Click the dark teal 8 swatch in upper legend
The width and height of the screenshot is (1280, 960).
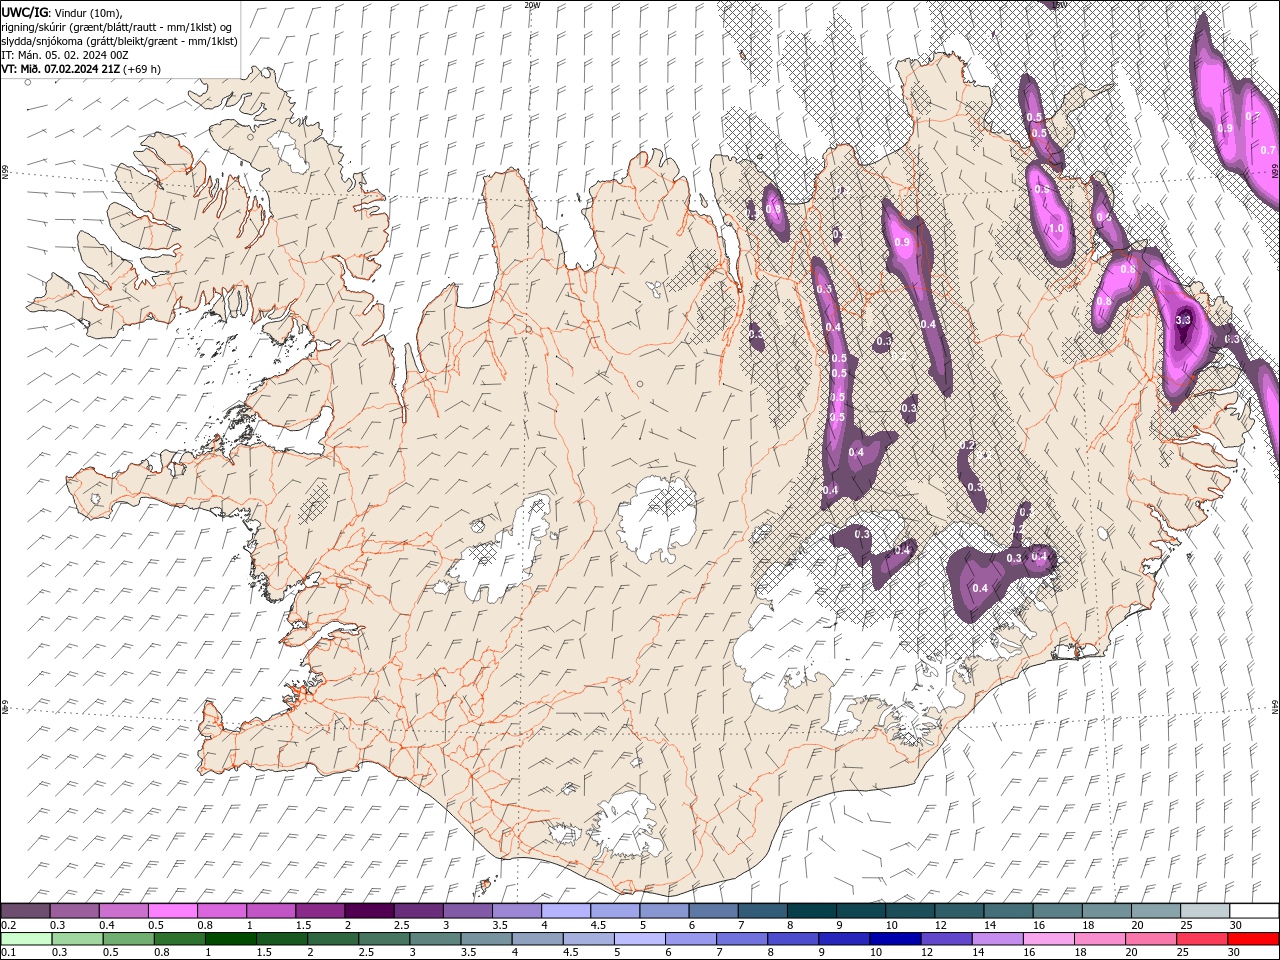click(812, 911)
